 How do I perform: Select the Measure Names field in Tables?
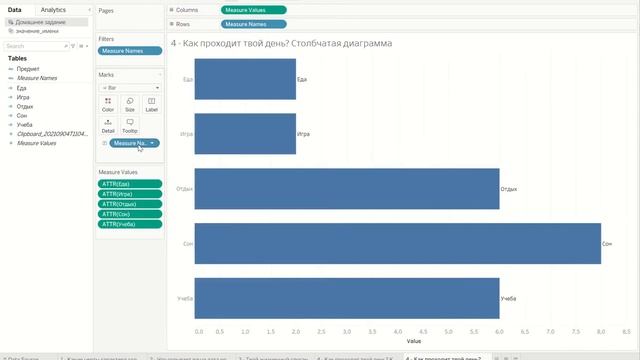coord(37,78)
